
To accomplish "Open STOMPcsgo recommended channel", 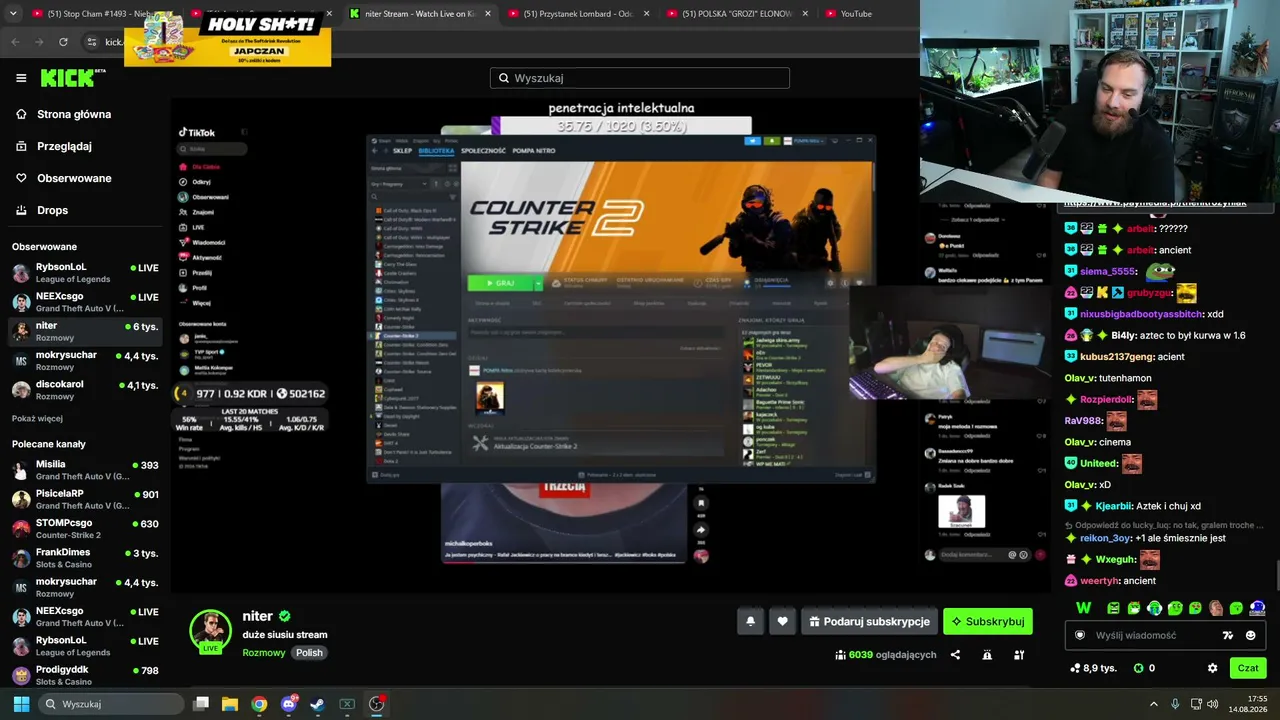I will [85, 528].
